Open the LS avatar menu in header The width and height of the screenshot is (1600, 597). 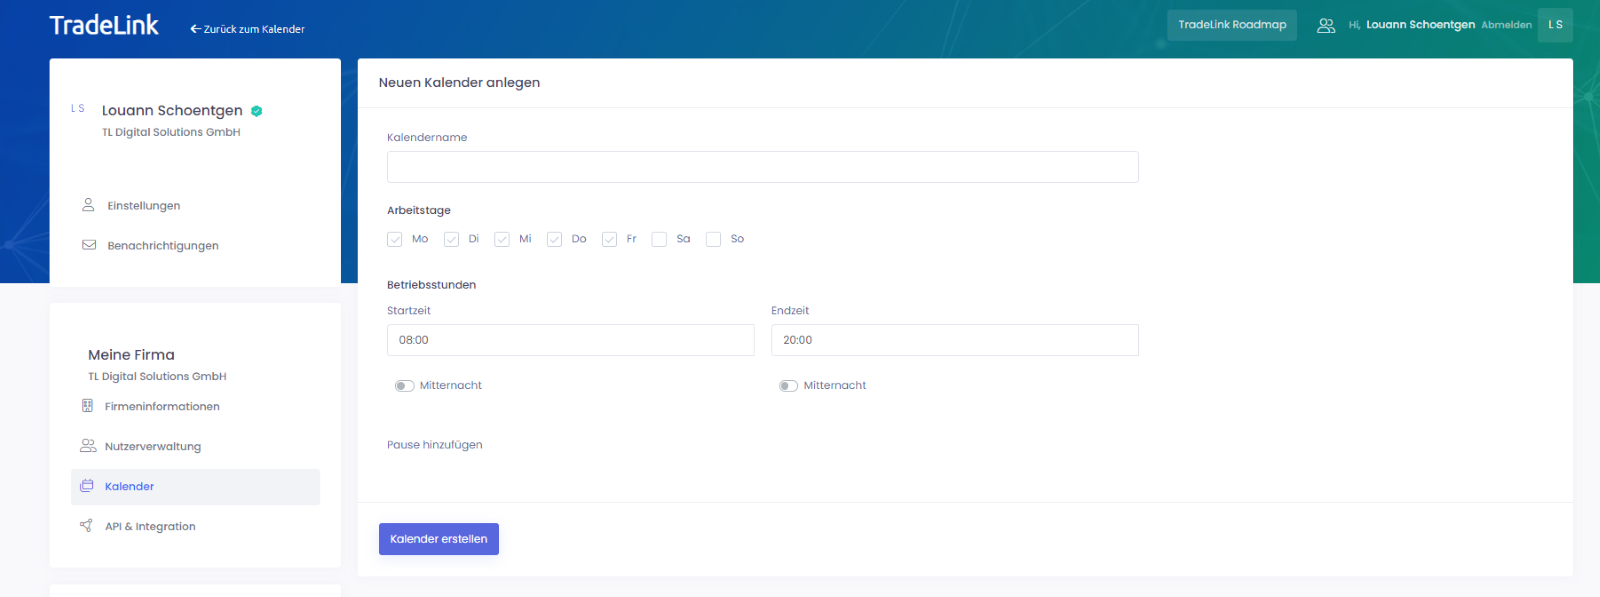coord(1555,25)
